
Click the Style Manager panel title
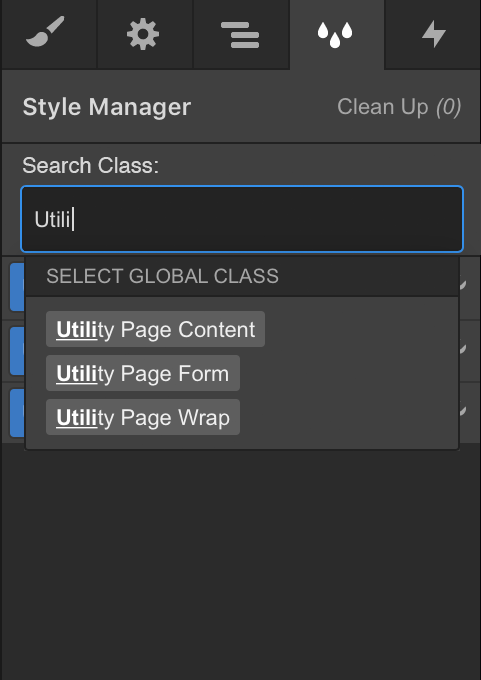(107, 107)
